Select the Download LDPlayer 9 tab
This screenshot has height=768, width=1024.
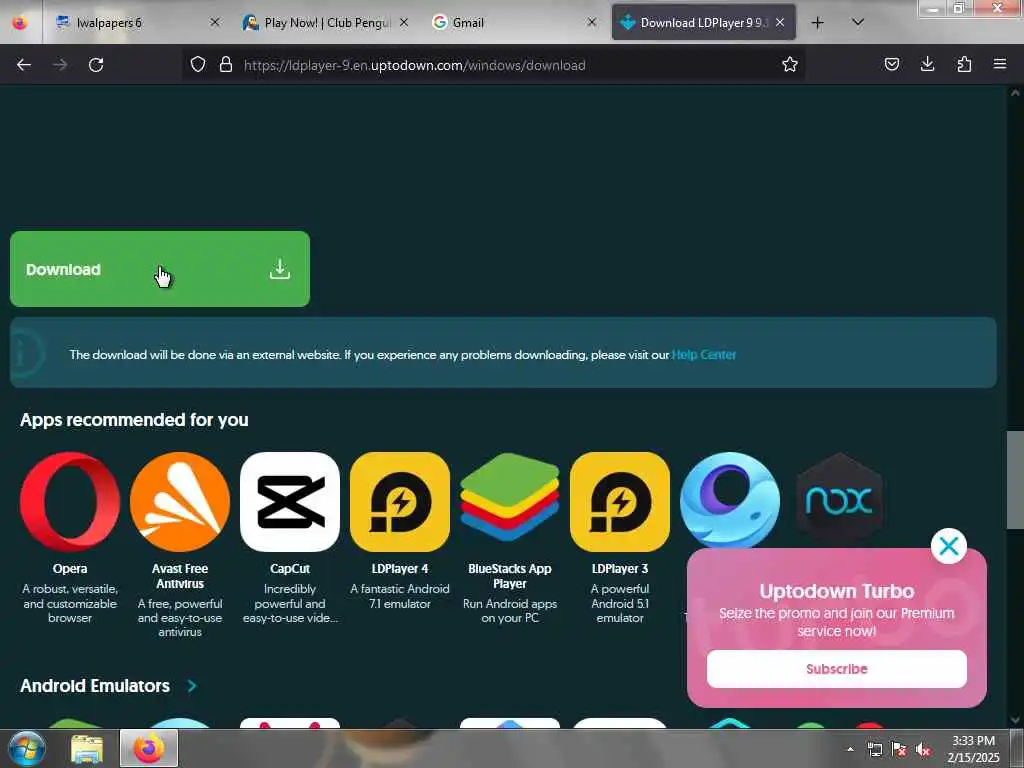(703, 23)
